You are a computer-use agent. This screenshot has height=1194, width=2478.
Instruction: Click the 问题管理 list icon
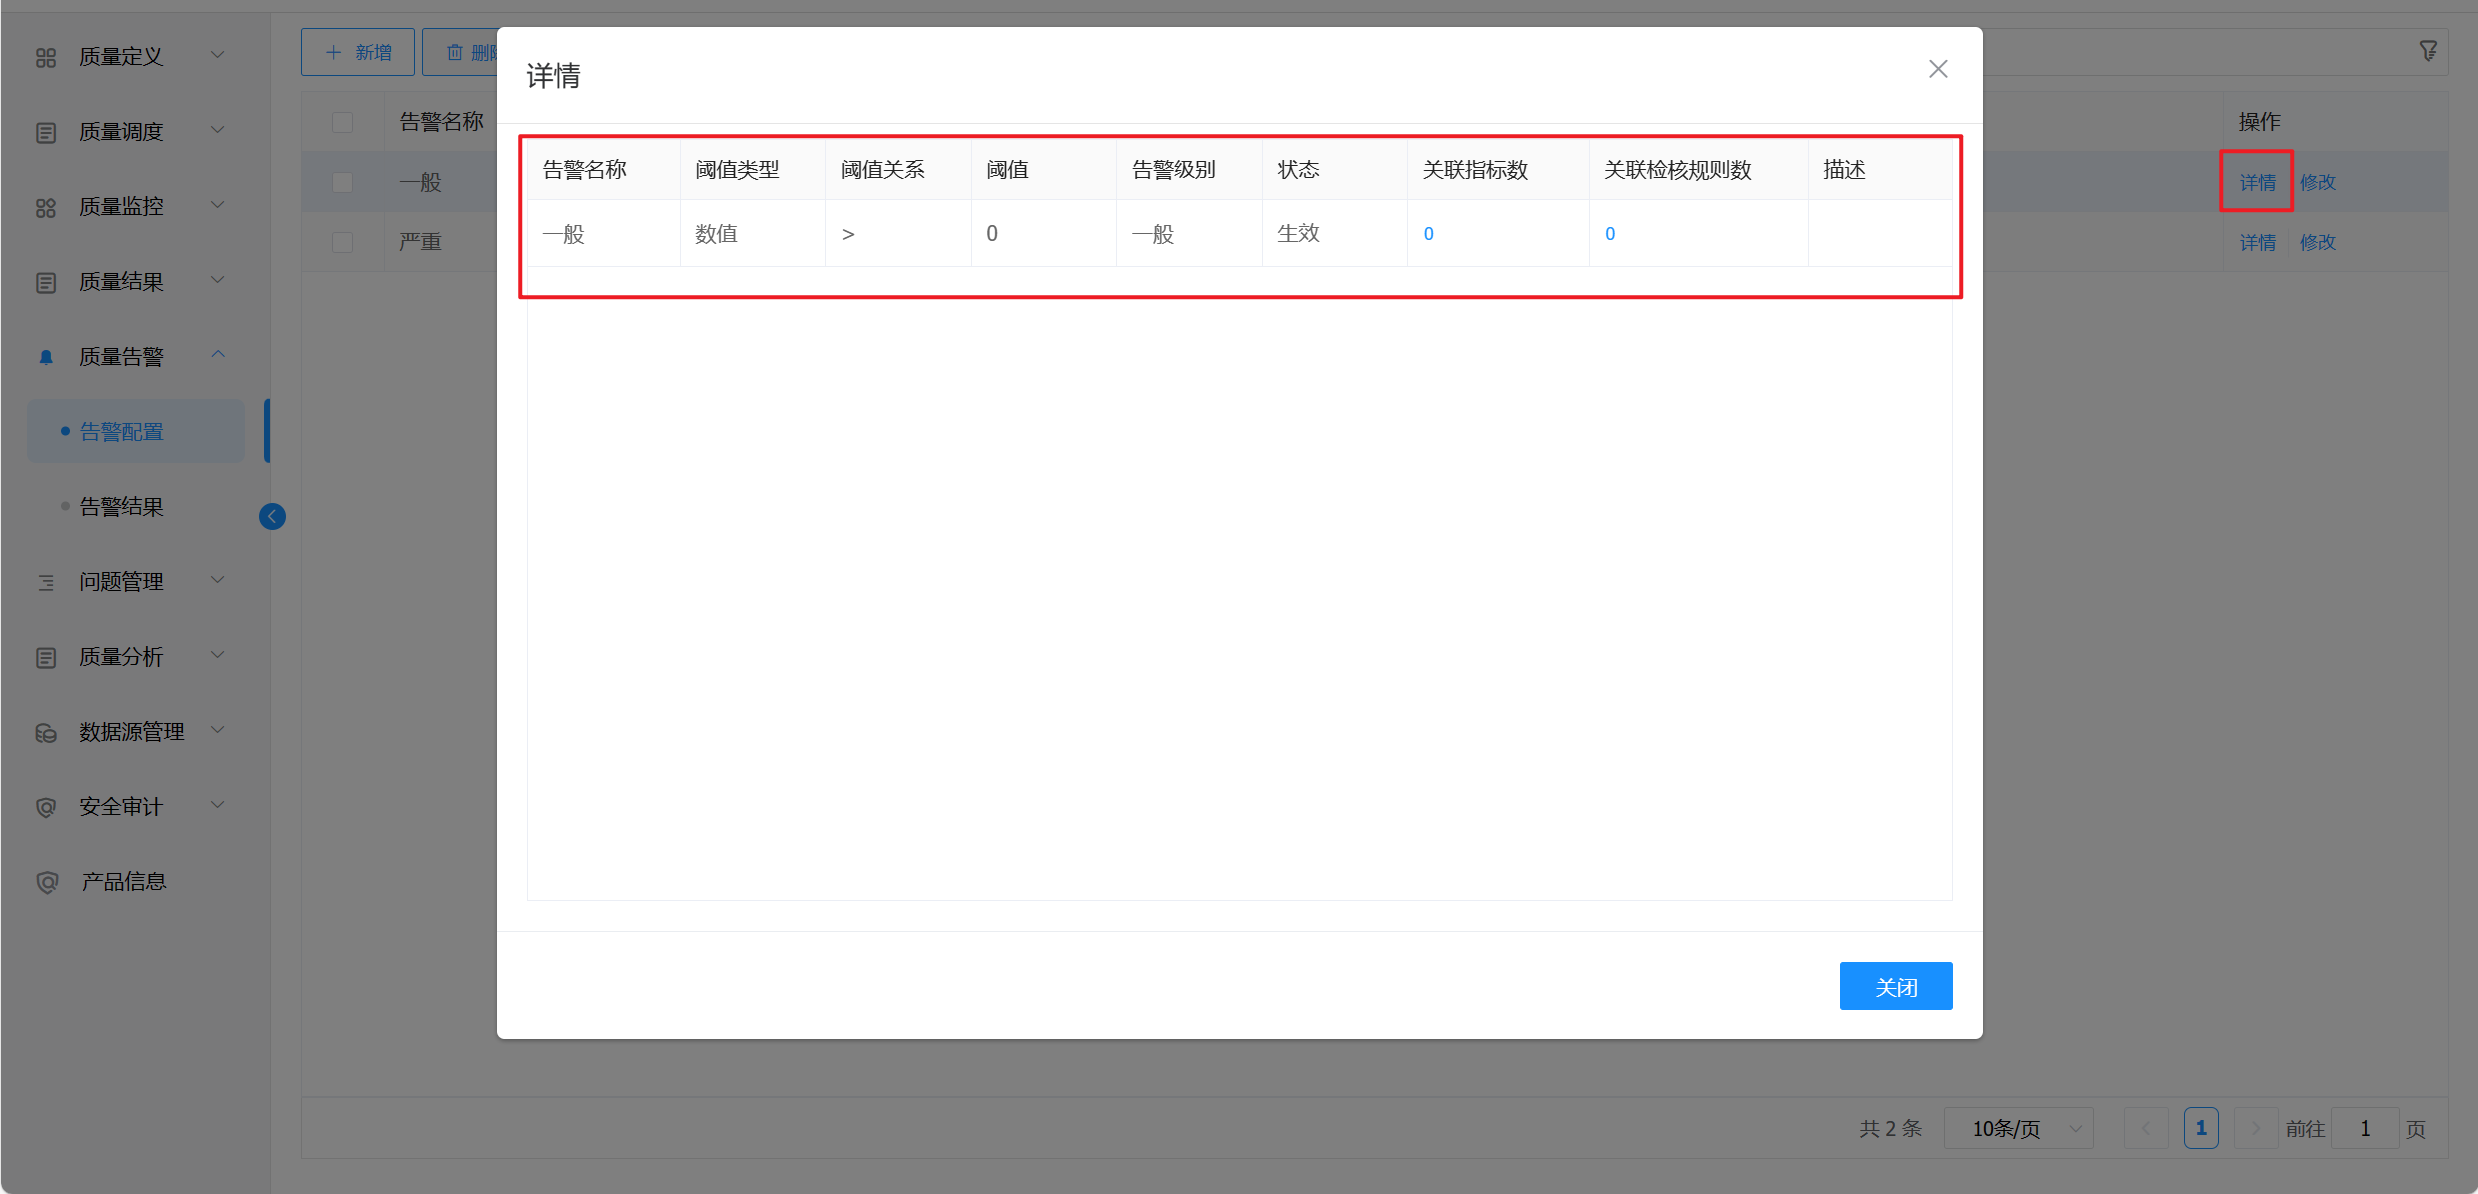(46, 582)
